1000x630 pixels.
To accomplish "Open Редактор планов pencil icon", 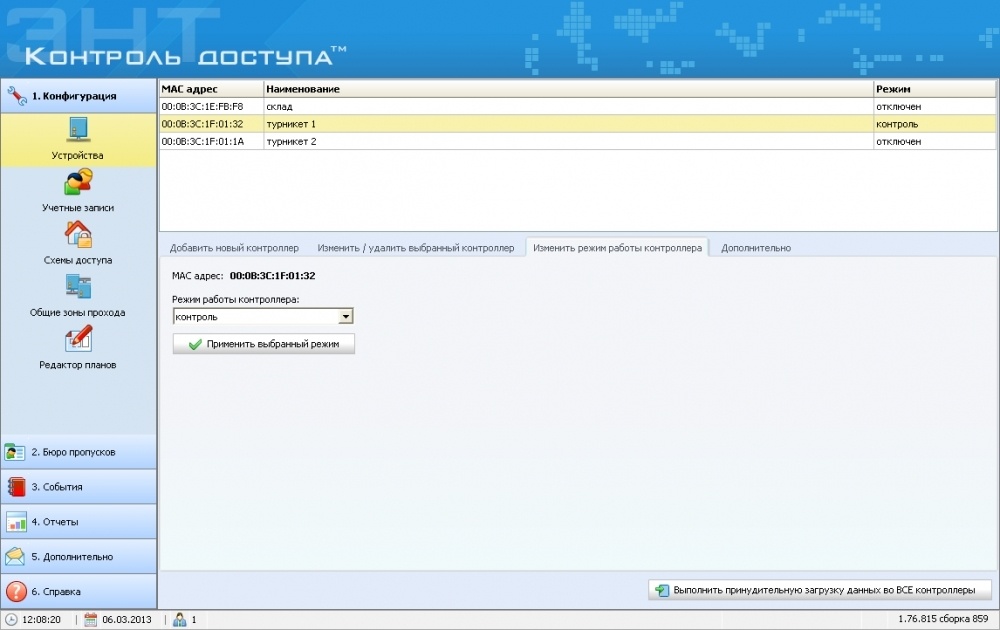I will click(78, 339).
